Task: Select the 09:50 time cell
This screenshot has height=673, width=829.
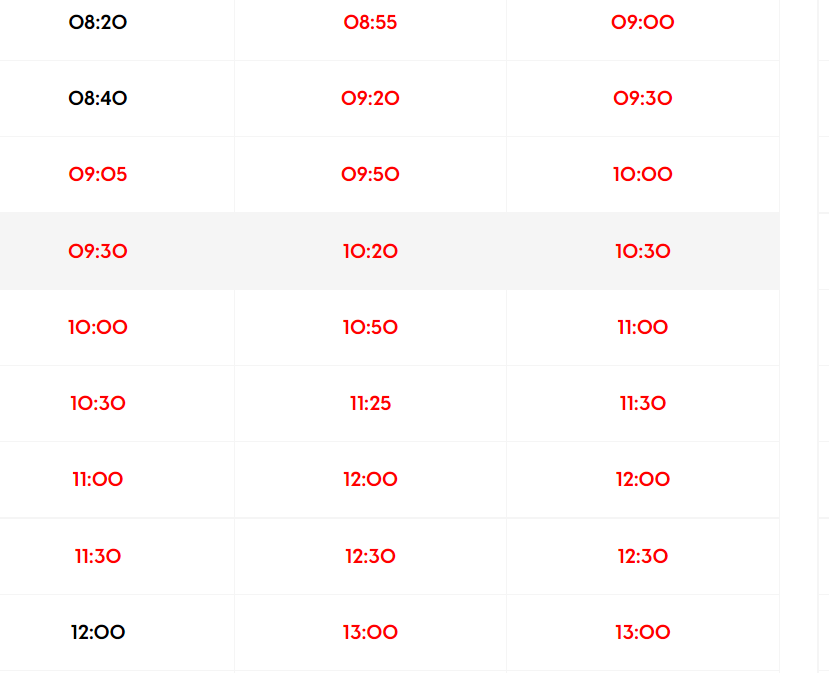Action: [370, 175]
